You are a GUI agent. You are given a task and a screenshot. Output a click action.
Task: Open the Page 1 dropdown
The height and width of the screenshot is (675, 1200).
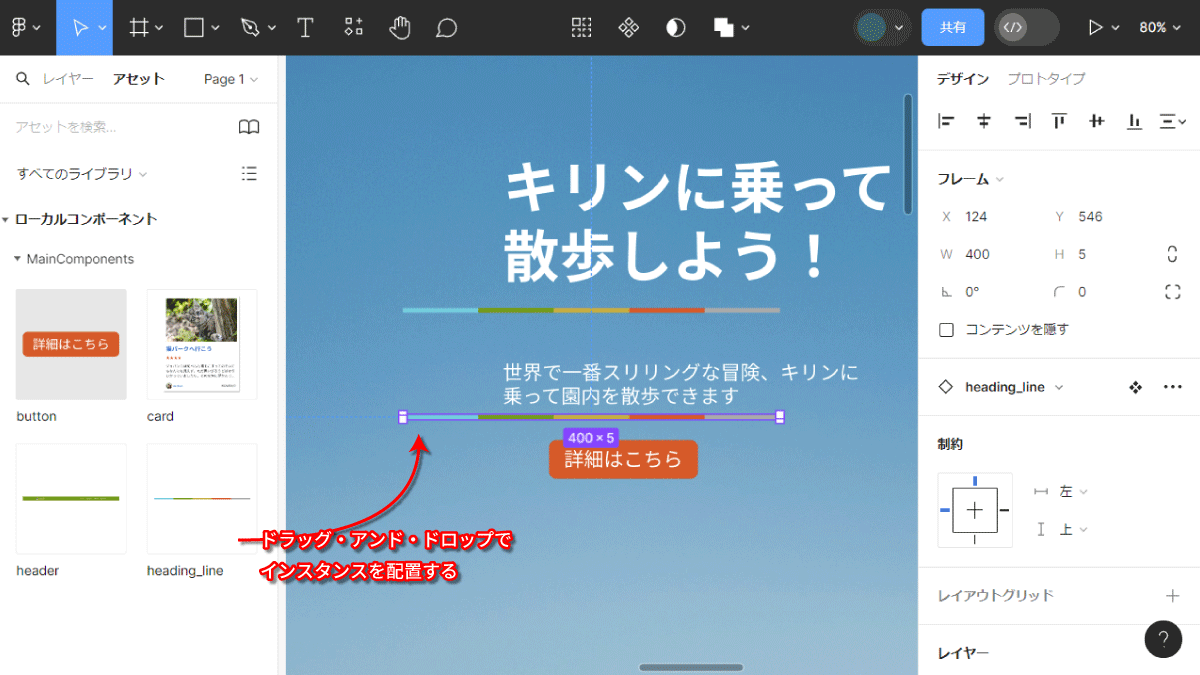tap(231, 79)
